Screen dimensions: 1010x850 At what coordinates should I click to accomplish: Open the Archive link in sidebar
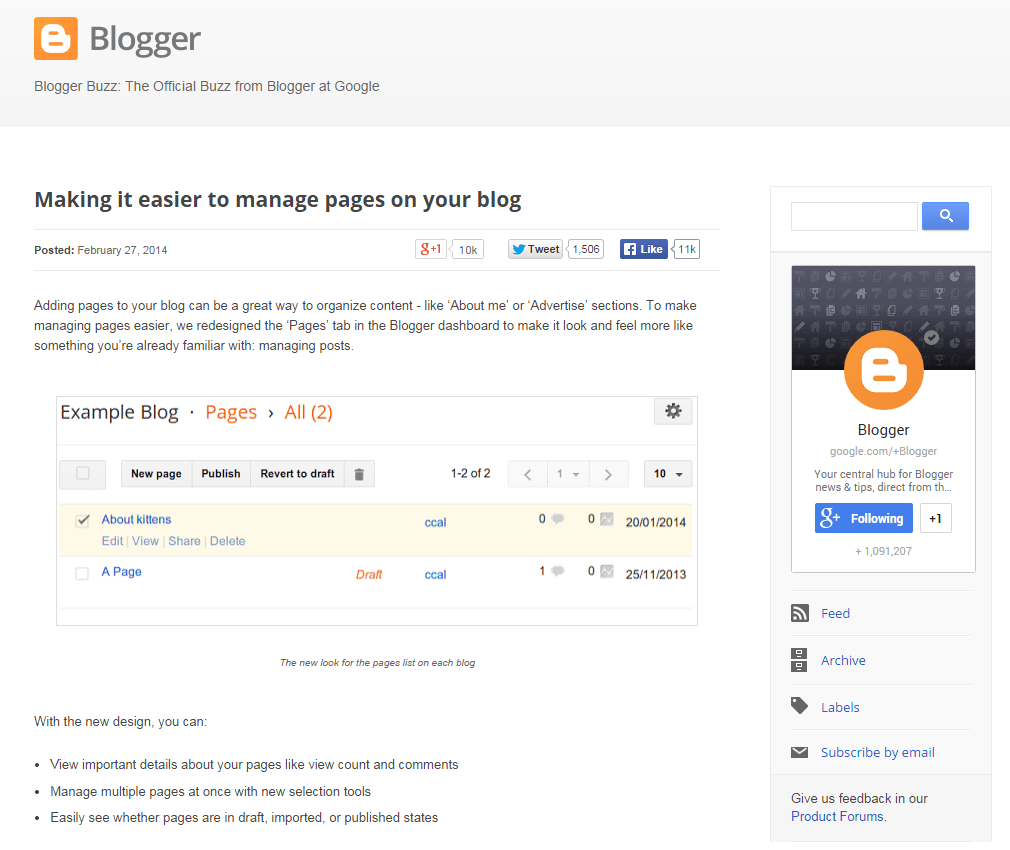coord(843,661)
